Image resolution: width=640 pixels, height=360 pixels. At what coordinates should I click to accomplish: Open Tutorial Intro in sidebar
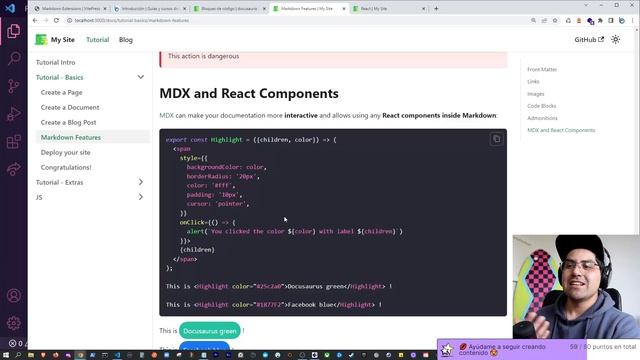[56, 62]
